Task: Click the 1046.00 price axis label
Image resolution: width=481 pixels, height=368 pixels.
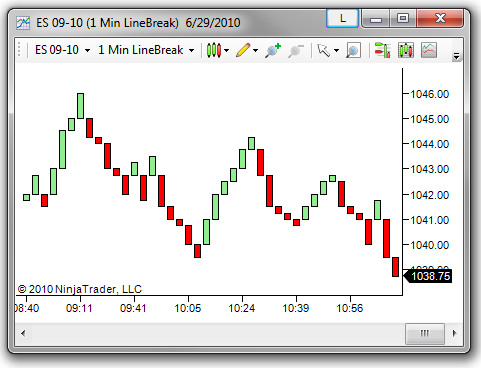Action: click(x=430, y=94)
